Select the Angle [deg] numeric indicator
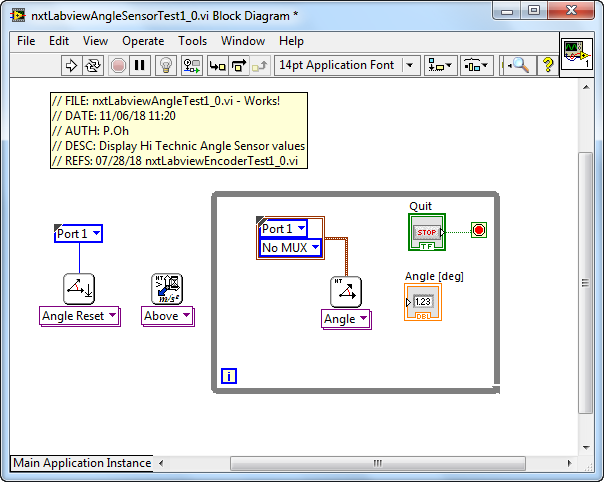This screenshot has width=604, height=482. [x=423, y=302]
